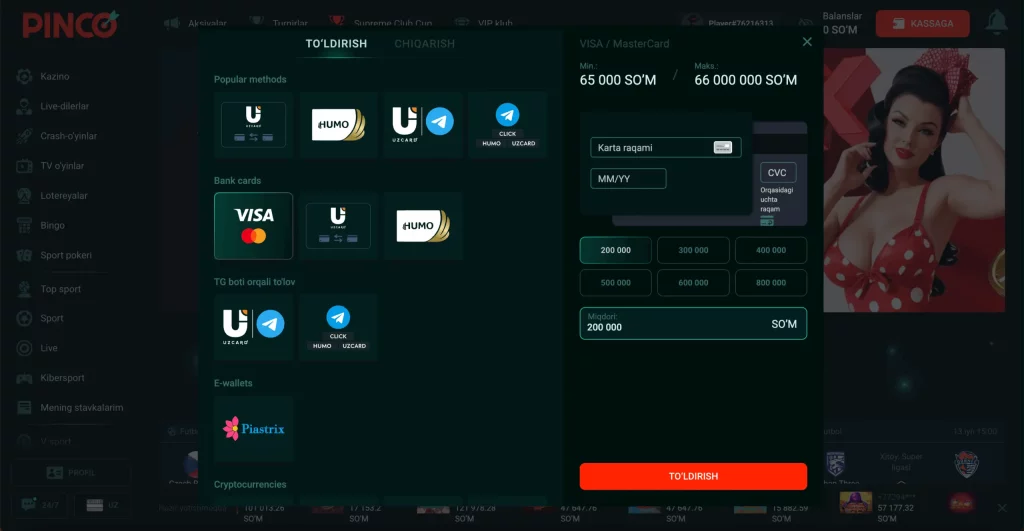Switch to the TO'LDIRISH tab
Screen dimensions: 1024x531
click(336, 44)
